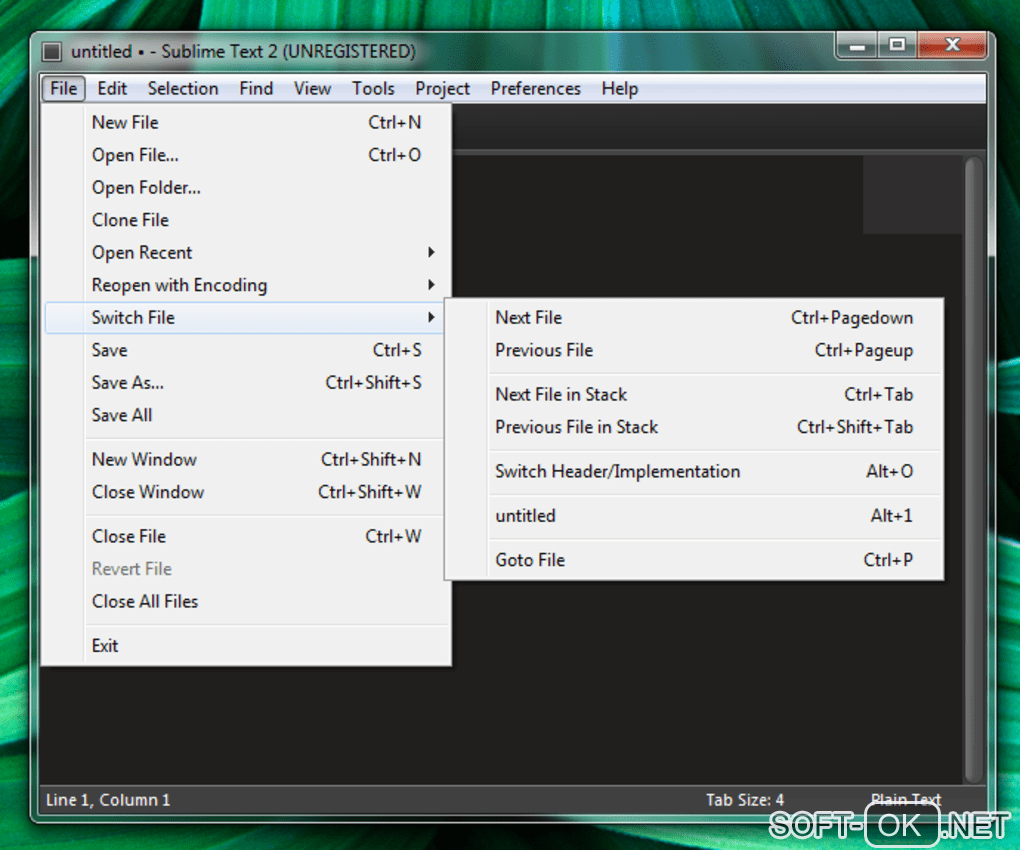Open the Edit menu
This screenshot has height=850, width=1020.
(x=112, y=88)
